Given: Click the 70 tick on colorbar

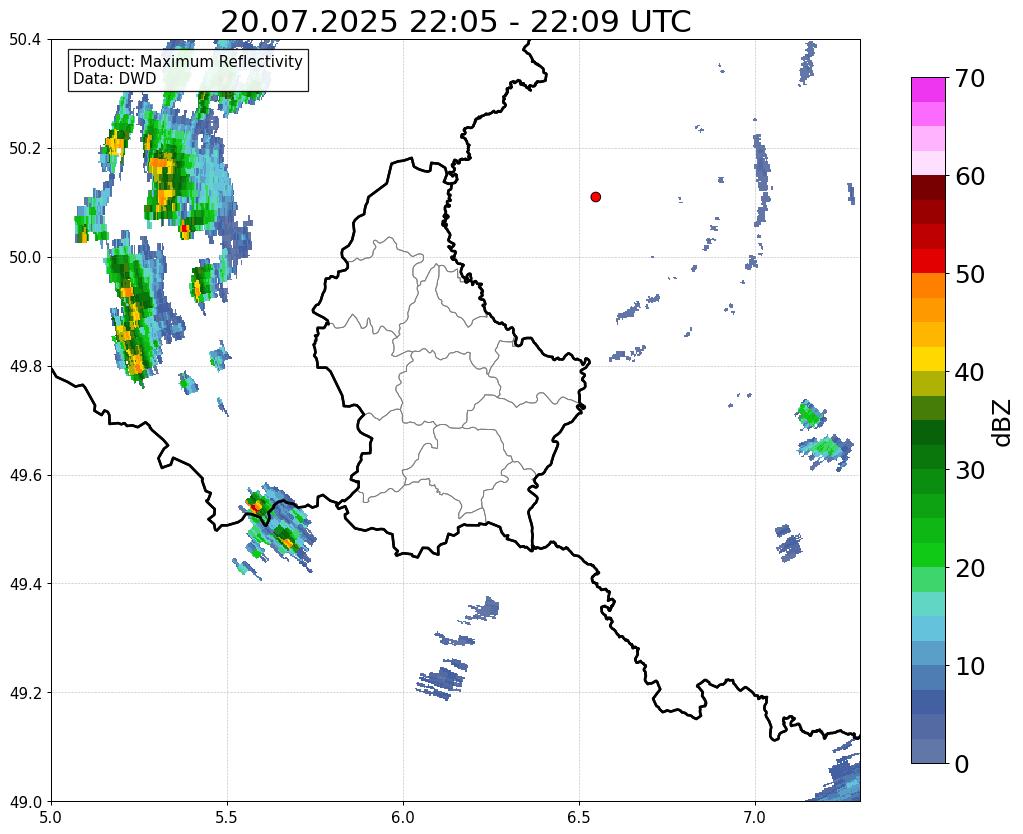Looking at the screenshot, I should coord(969,78).
